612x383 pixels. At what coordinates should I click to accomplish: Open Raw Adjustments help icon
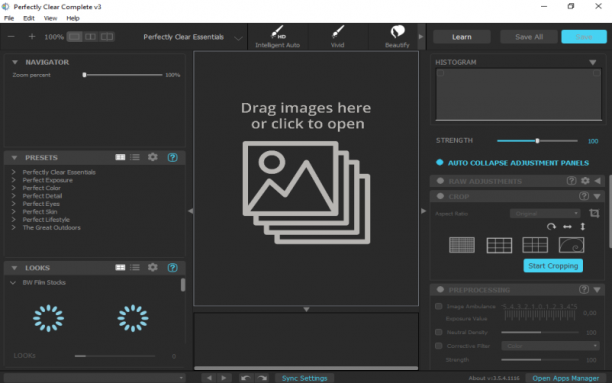(x=571, y=181)
